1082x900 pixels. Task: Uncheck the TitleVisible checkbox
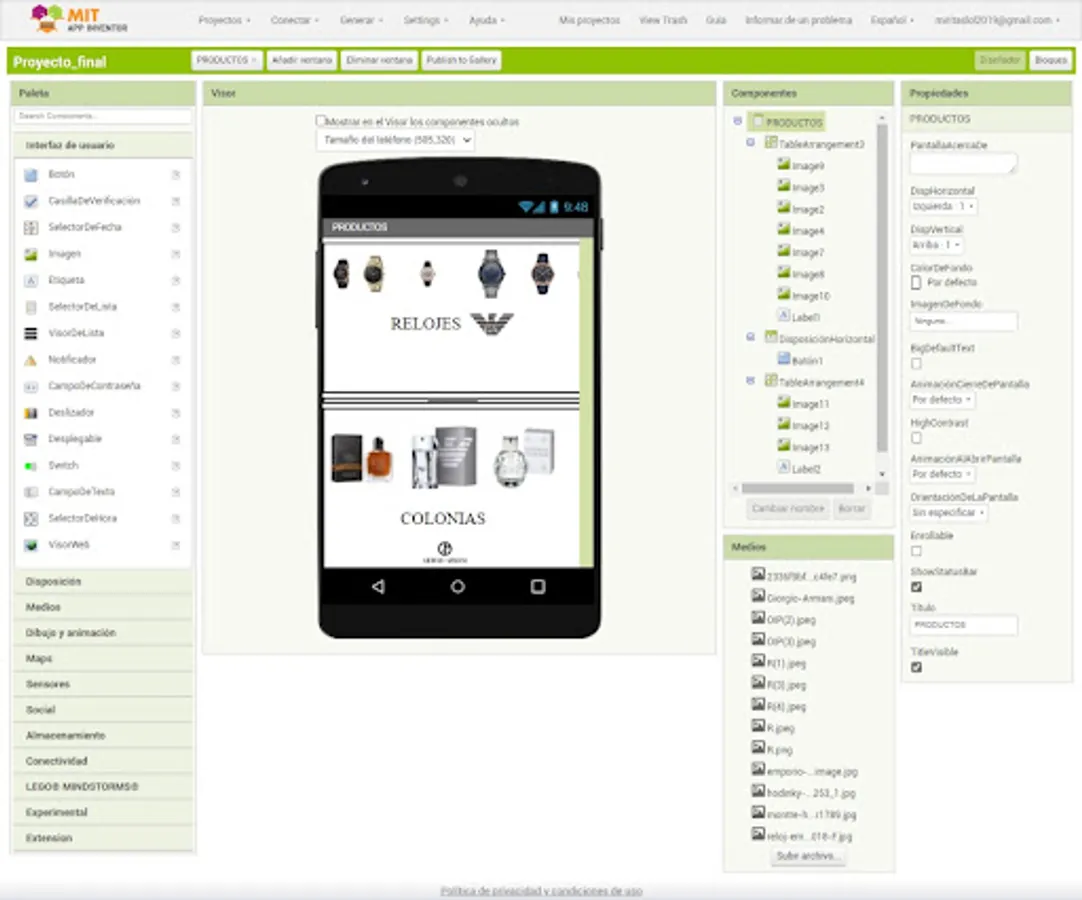point(916,667)
